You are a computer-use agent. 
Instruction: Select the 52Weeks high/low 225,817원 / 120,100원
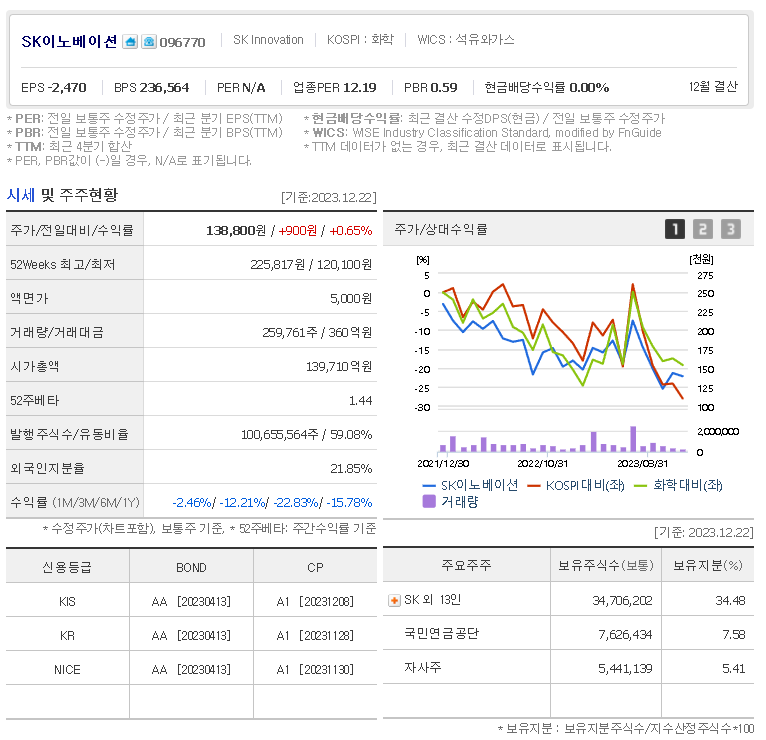(311, 264)
